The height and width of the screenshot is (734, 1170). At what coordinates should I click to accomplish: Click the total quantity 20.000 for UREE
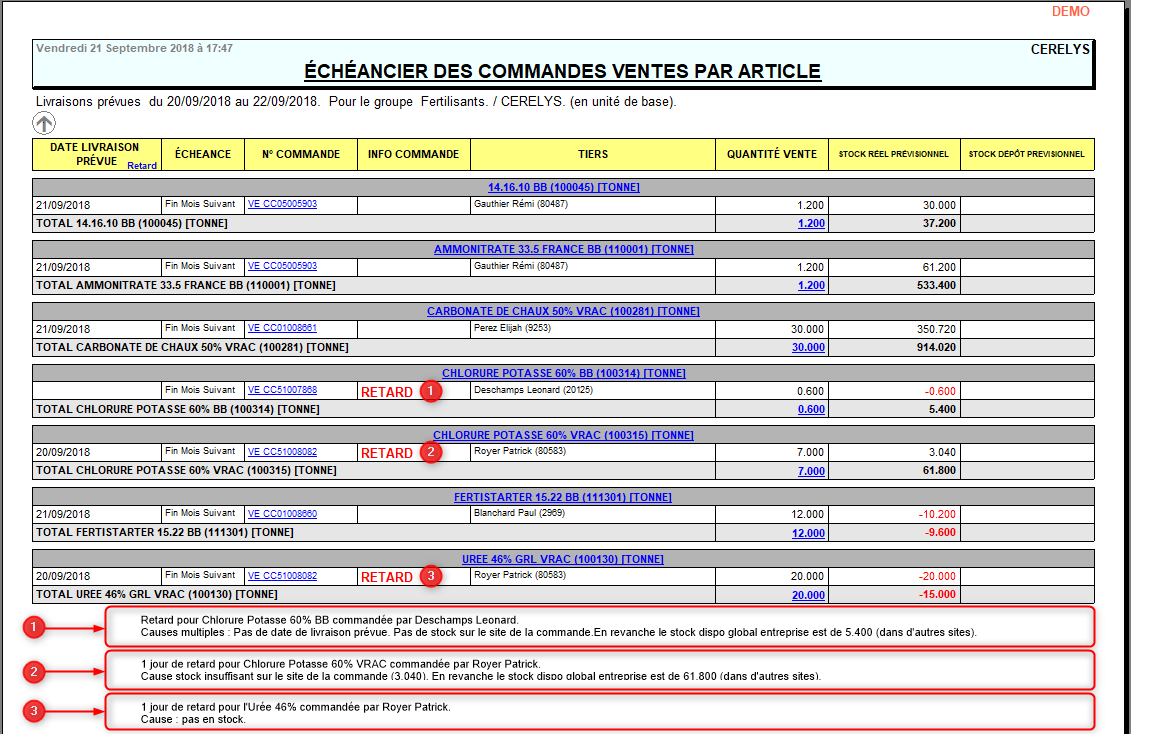click(811, 594)
